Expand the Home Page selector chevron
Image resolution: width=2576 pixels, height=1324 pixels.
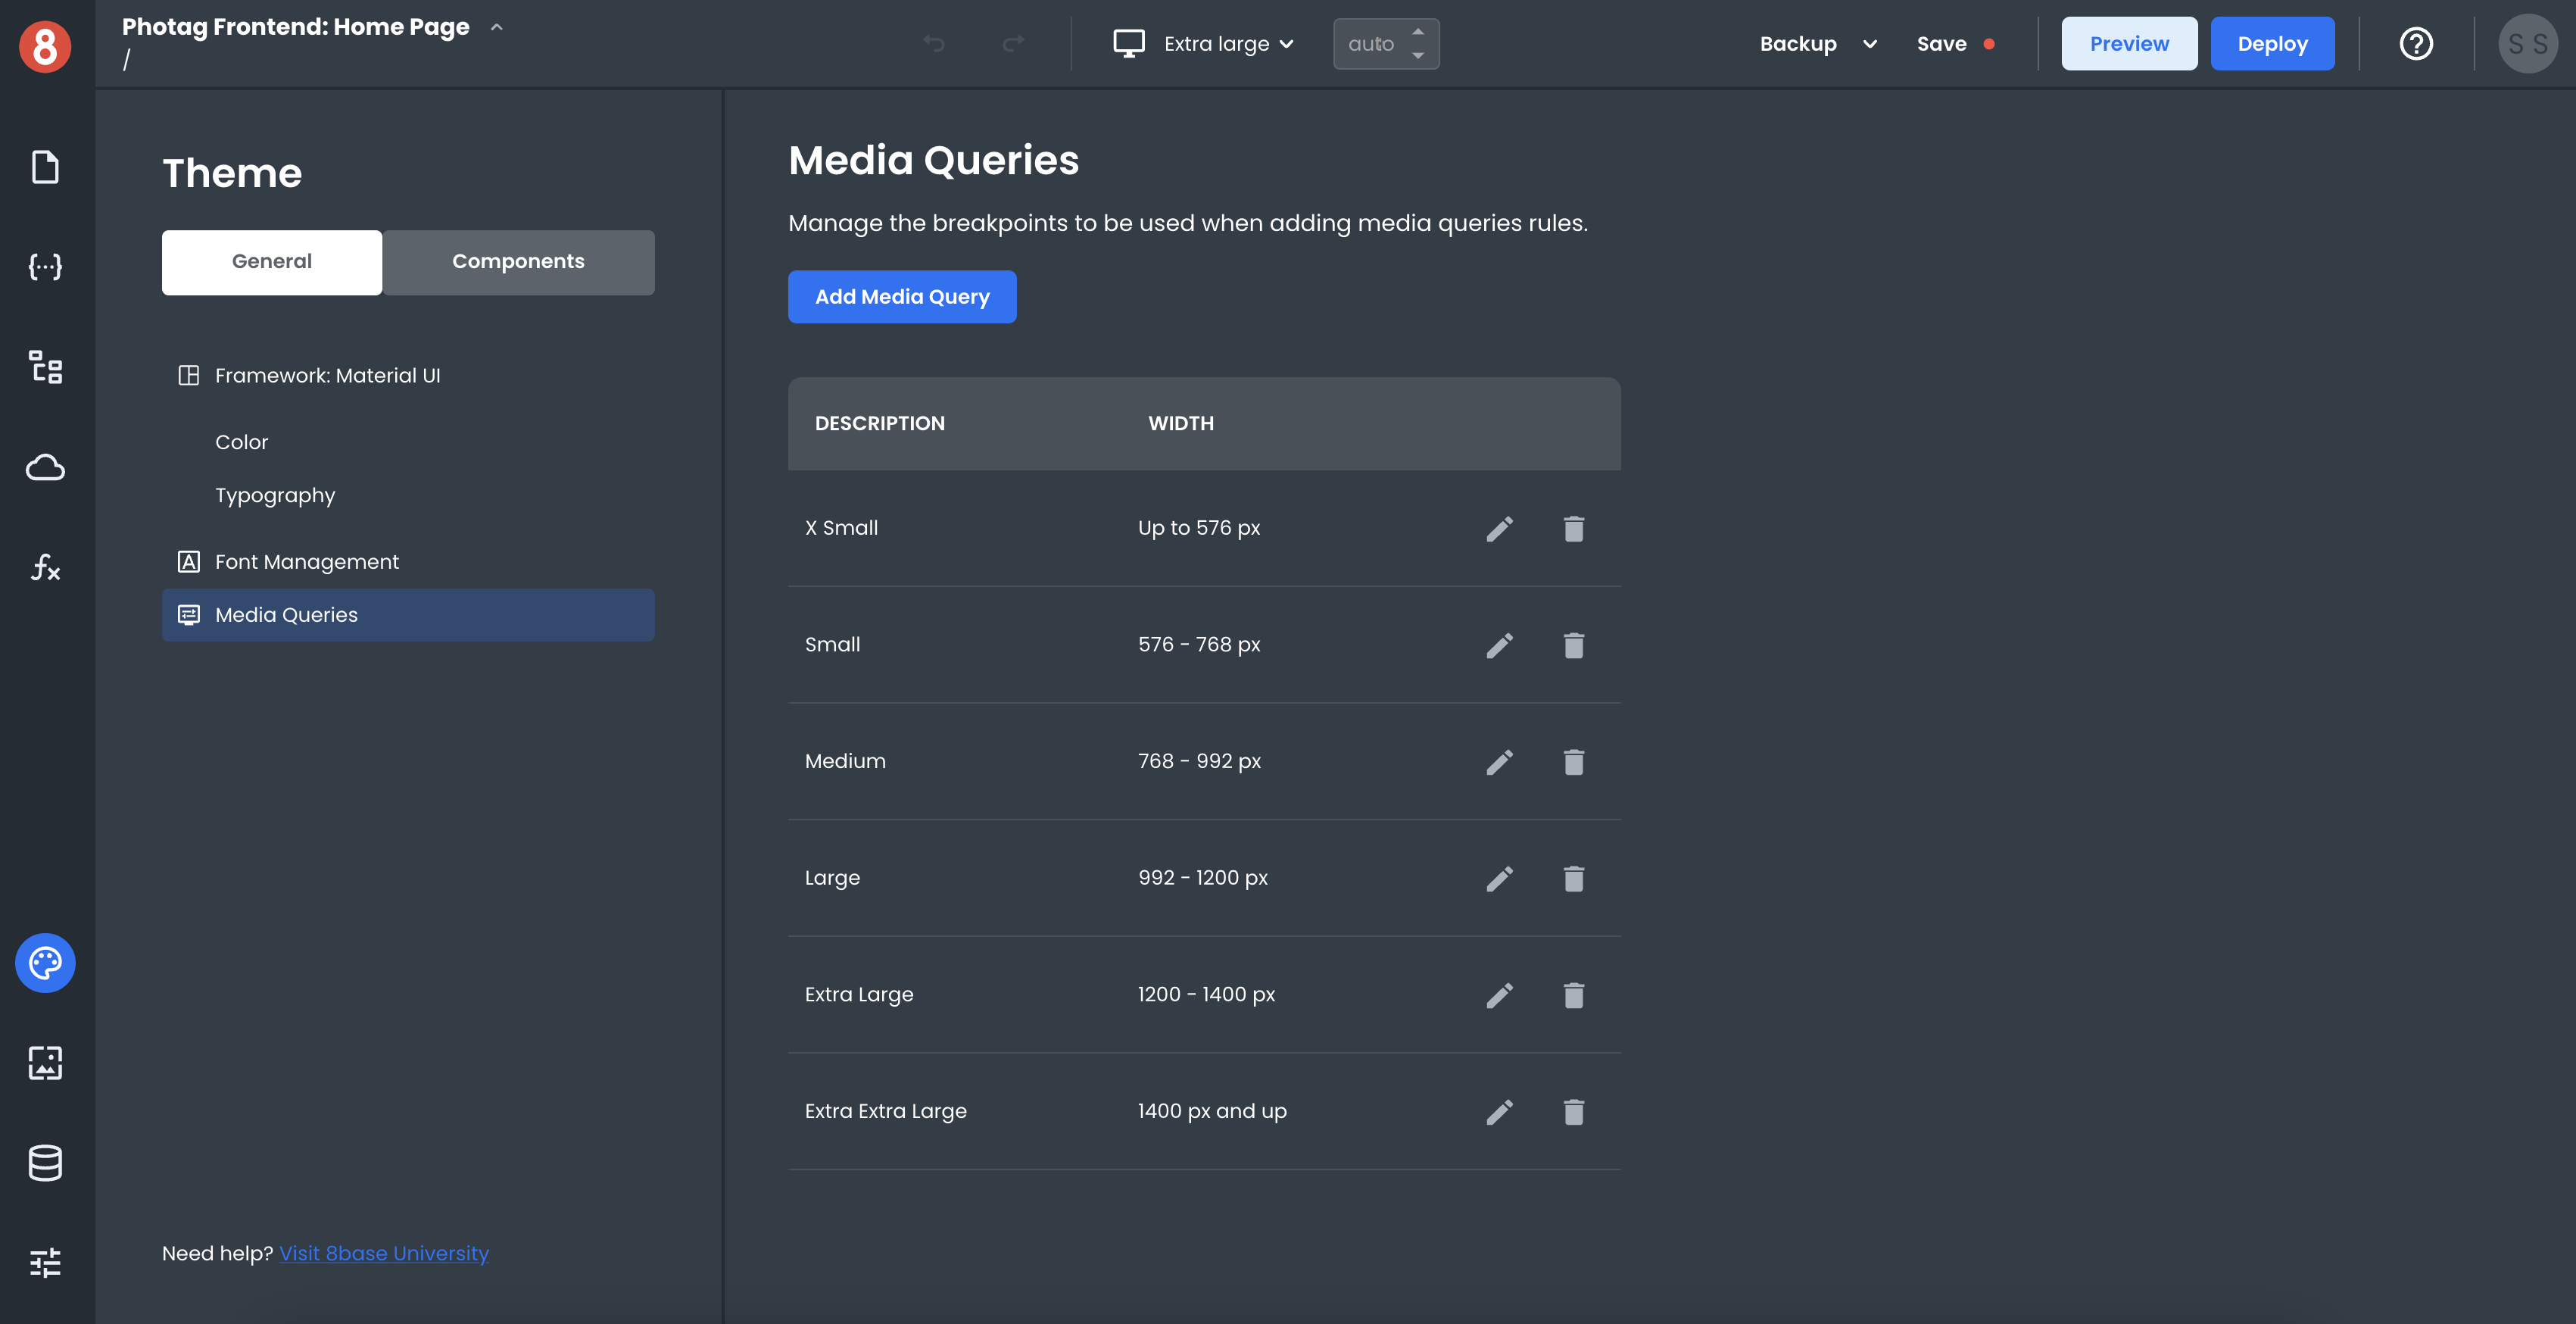pos(497,27)
